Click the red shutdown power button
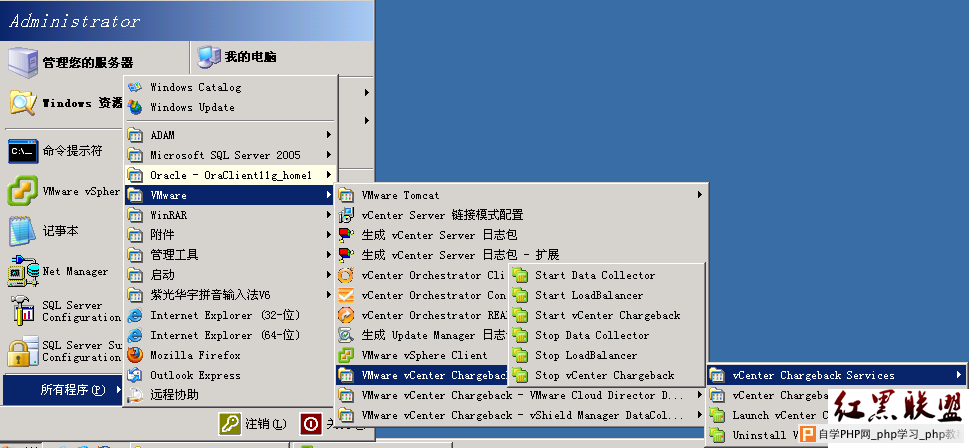The image size is (969, 448). [311, 424]
